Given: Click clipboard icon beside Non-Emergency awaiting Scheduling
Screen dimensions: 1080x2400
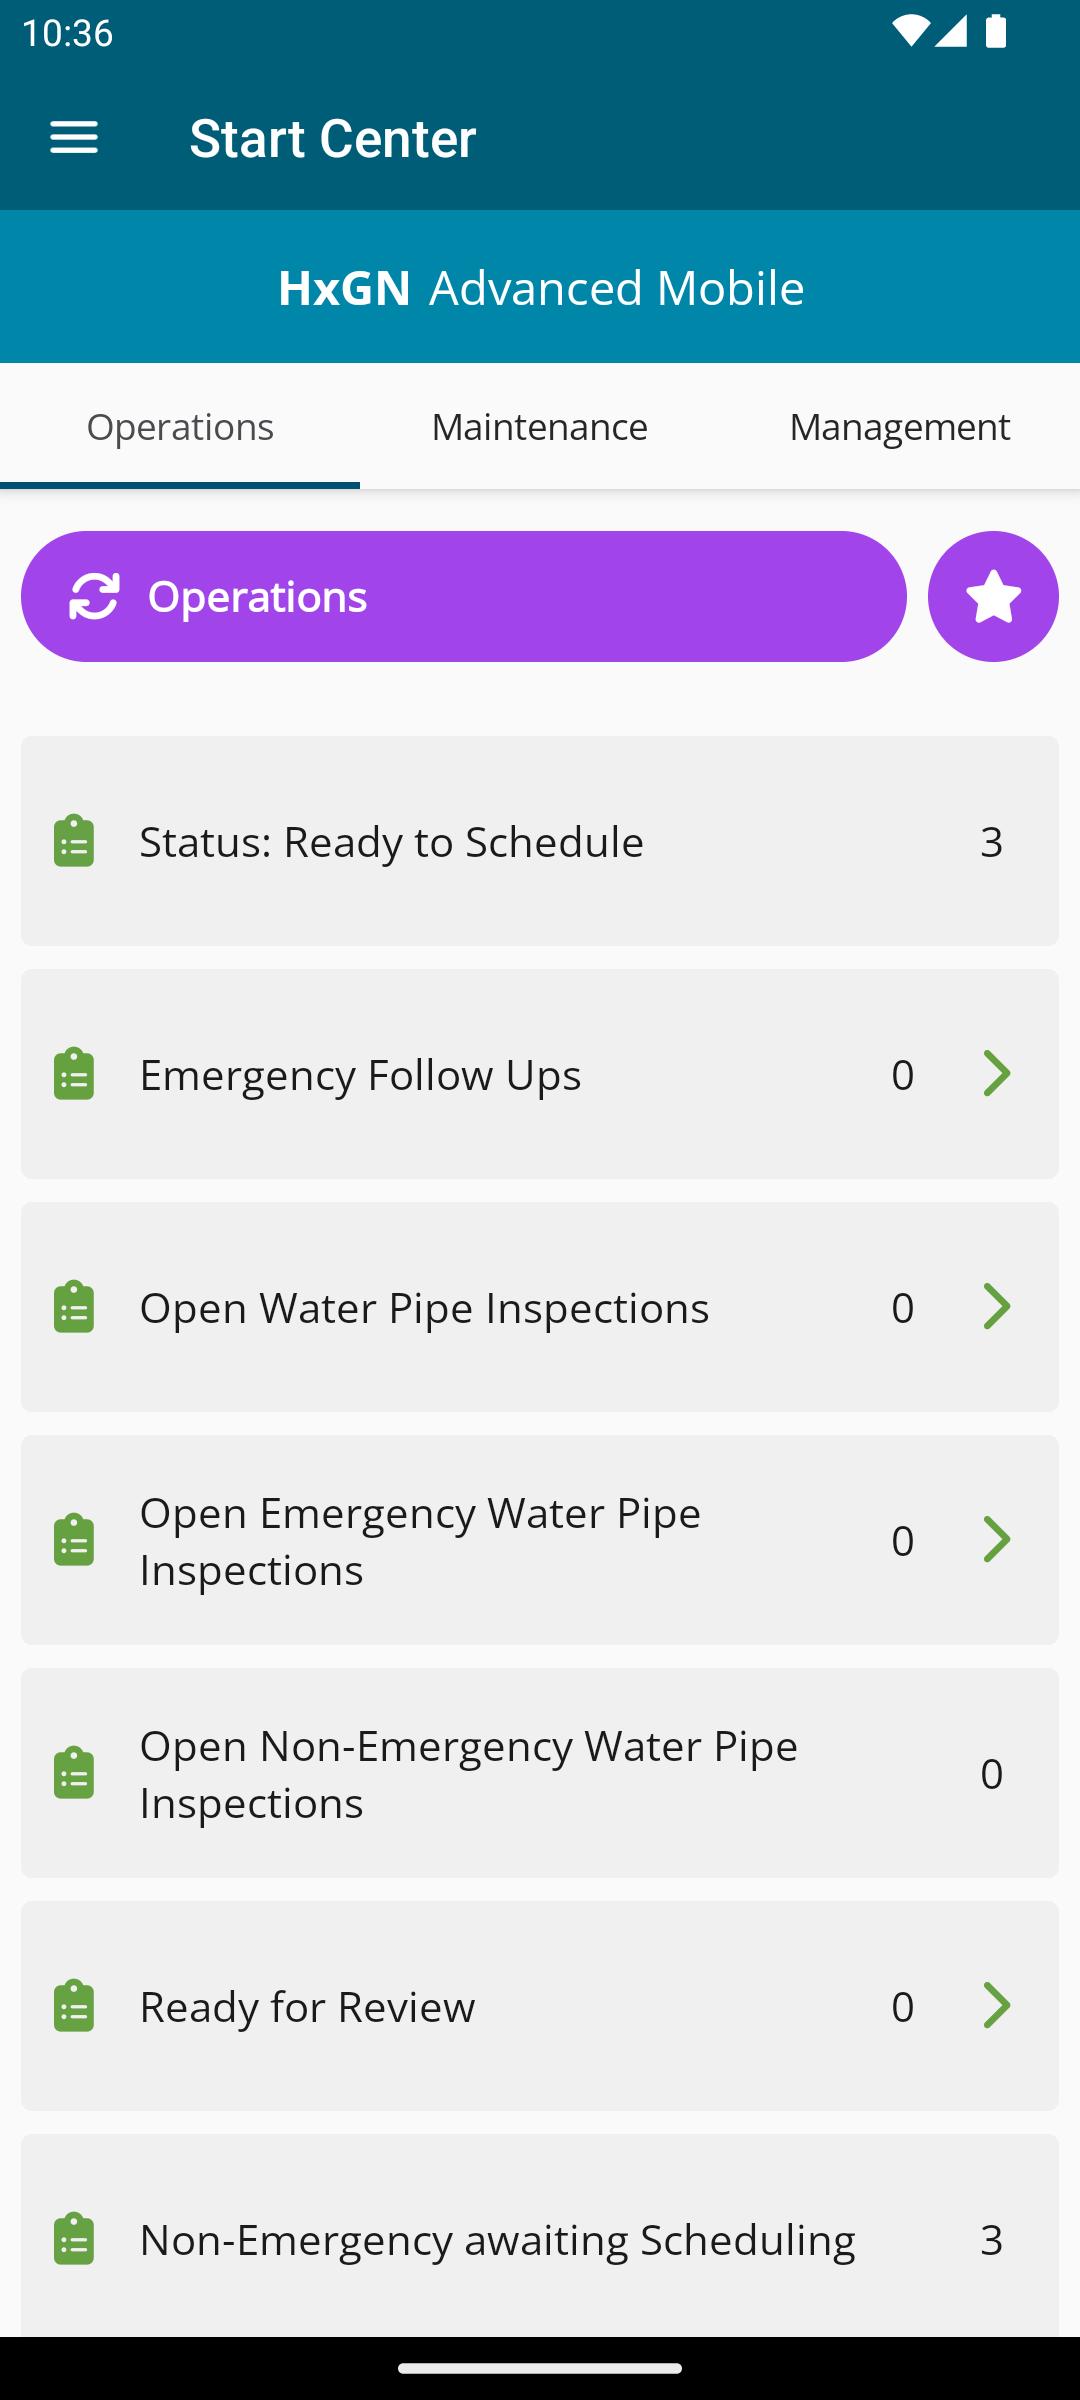Looking at the screenshot, I should tap(74, 2239).
